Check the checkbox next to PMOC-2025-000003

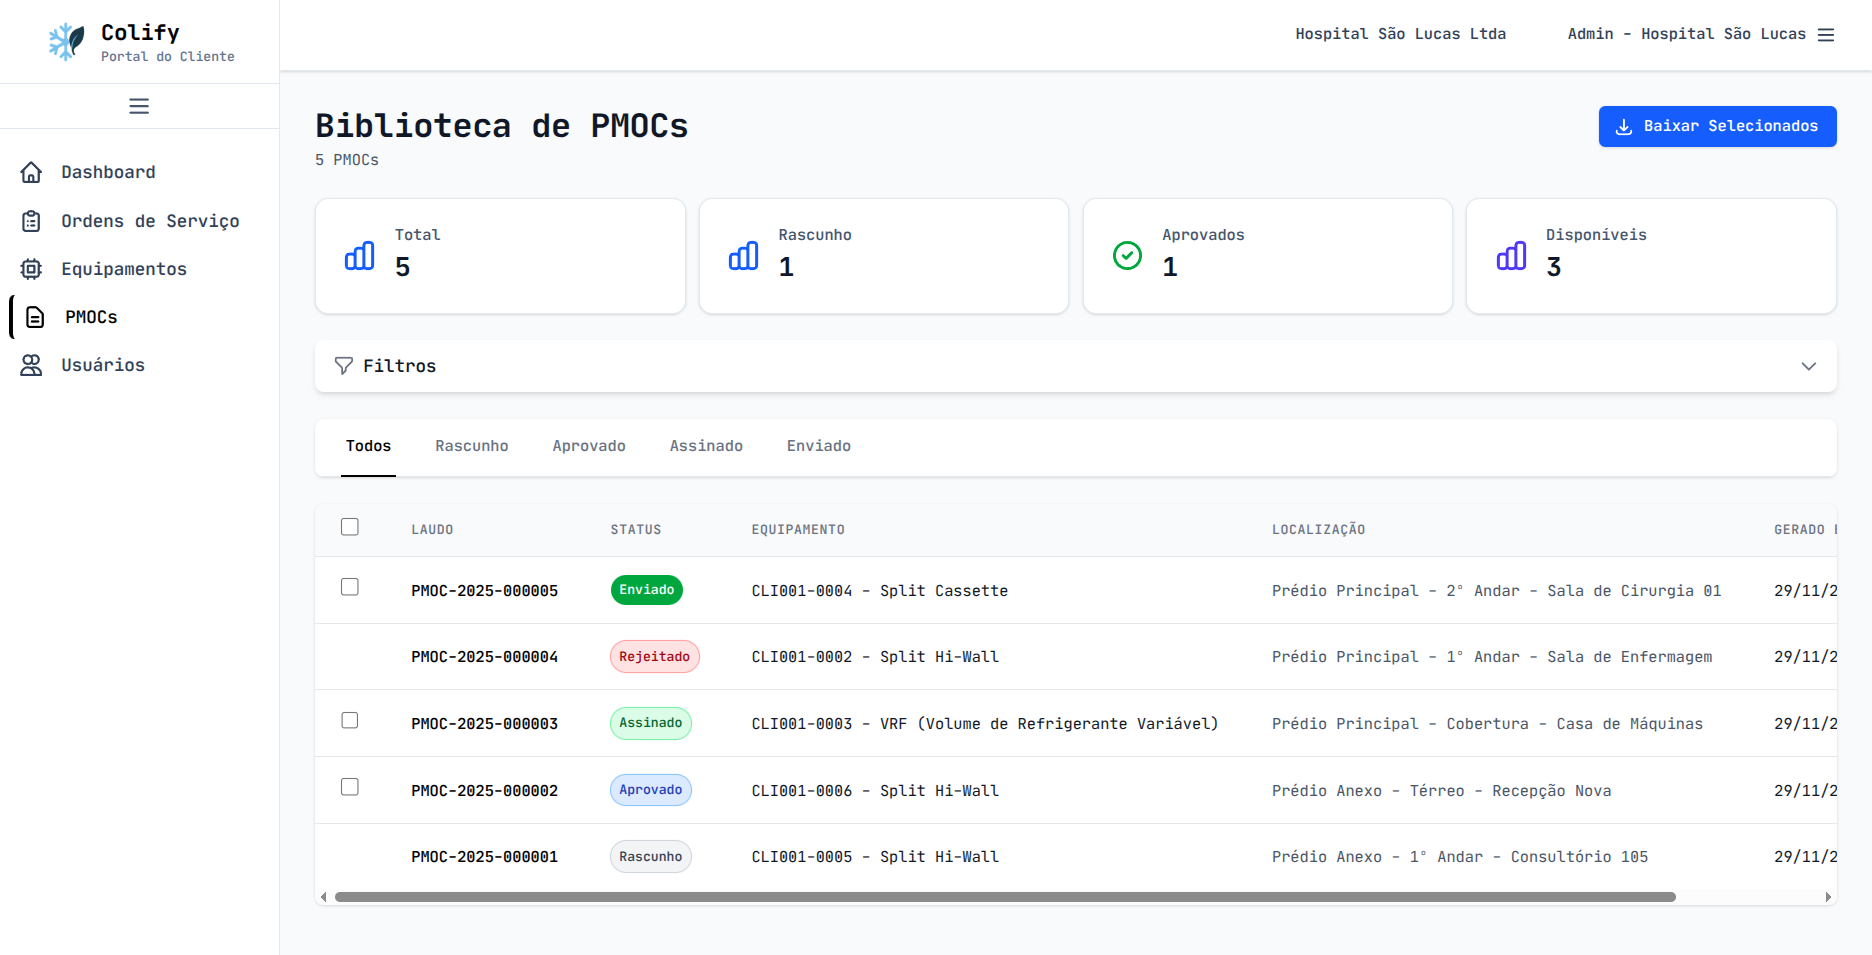[349, 720]
